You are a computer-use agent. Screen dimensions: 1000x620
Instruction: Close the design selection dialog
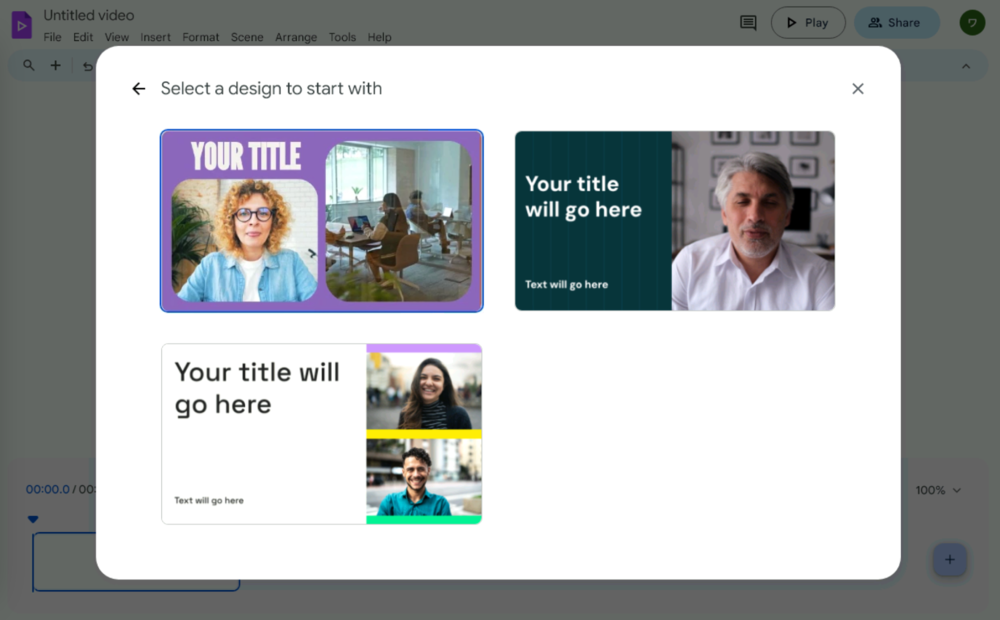[857, 89]
